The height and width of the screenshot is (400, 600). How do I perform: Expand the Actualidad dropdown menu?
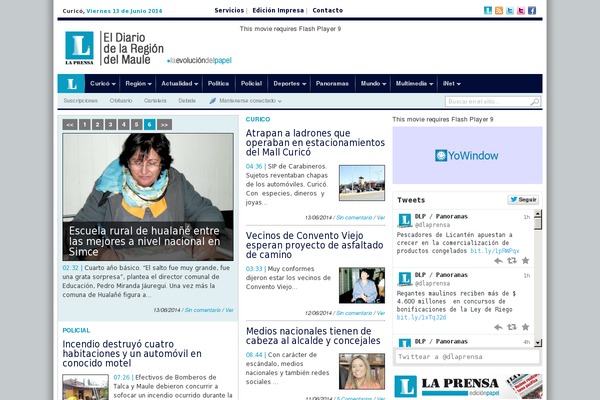179,83
